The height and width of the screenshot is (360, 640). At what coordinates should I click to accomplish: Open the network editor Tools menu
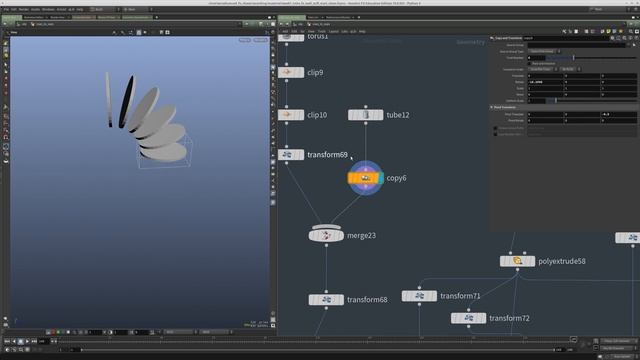tap(322, 31)
